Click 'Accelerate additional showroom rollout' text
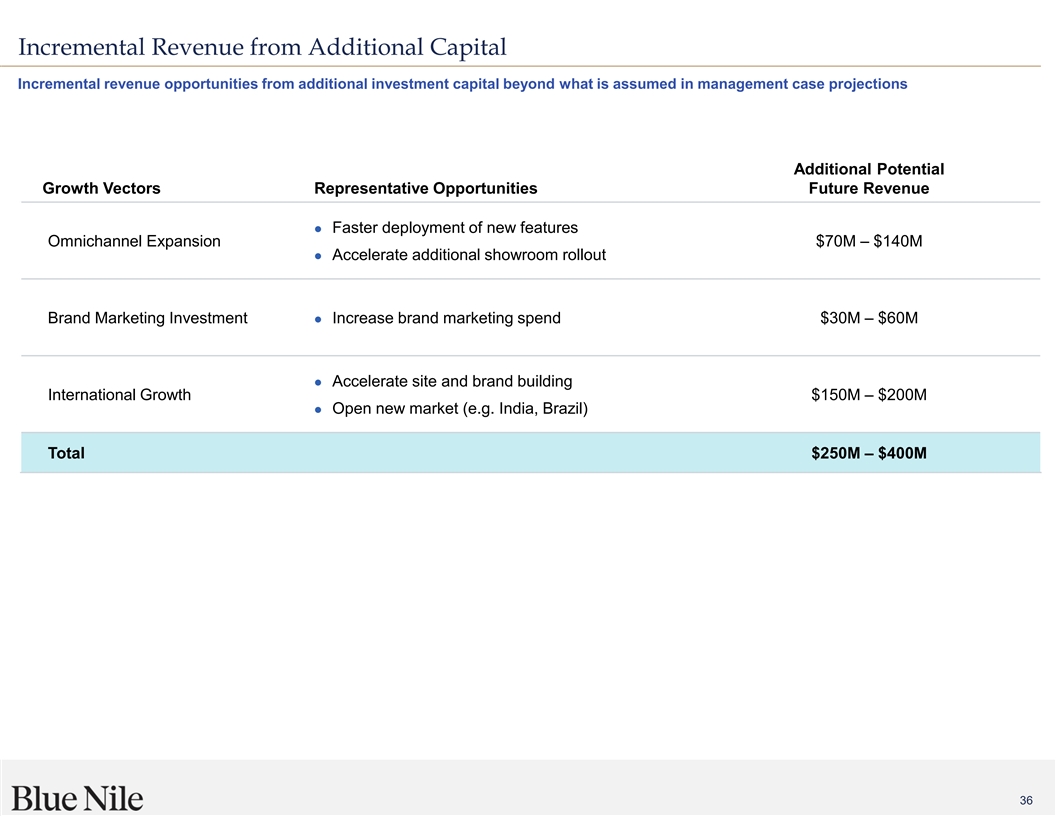 468,255
